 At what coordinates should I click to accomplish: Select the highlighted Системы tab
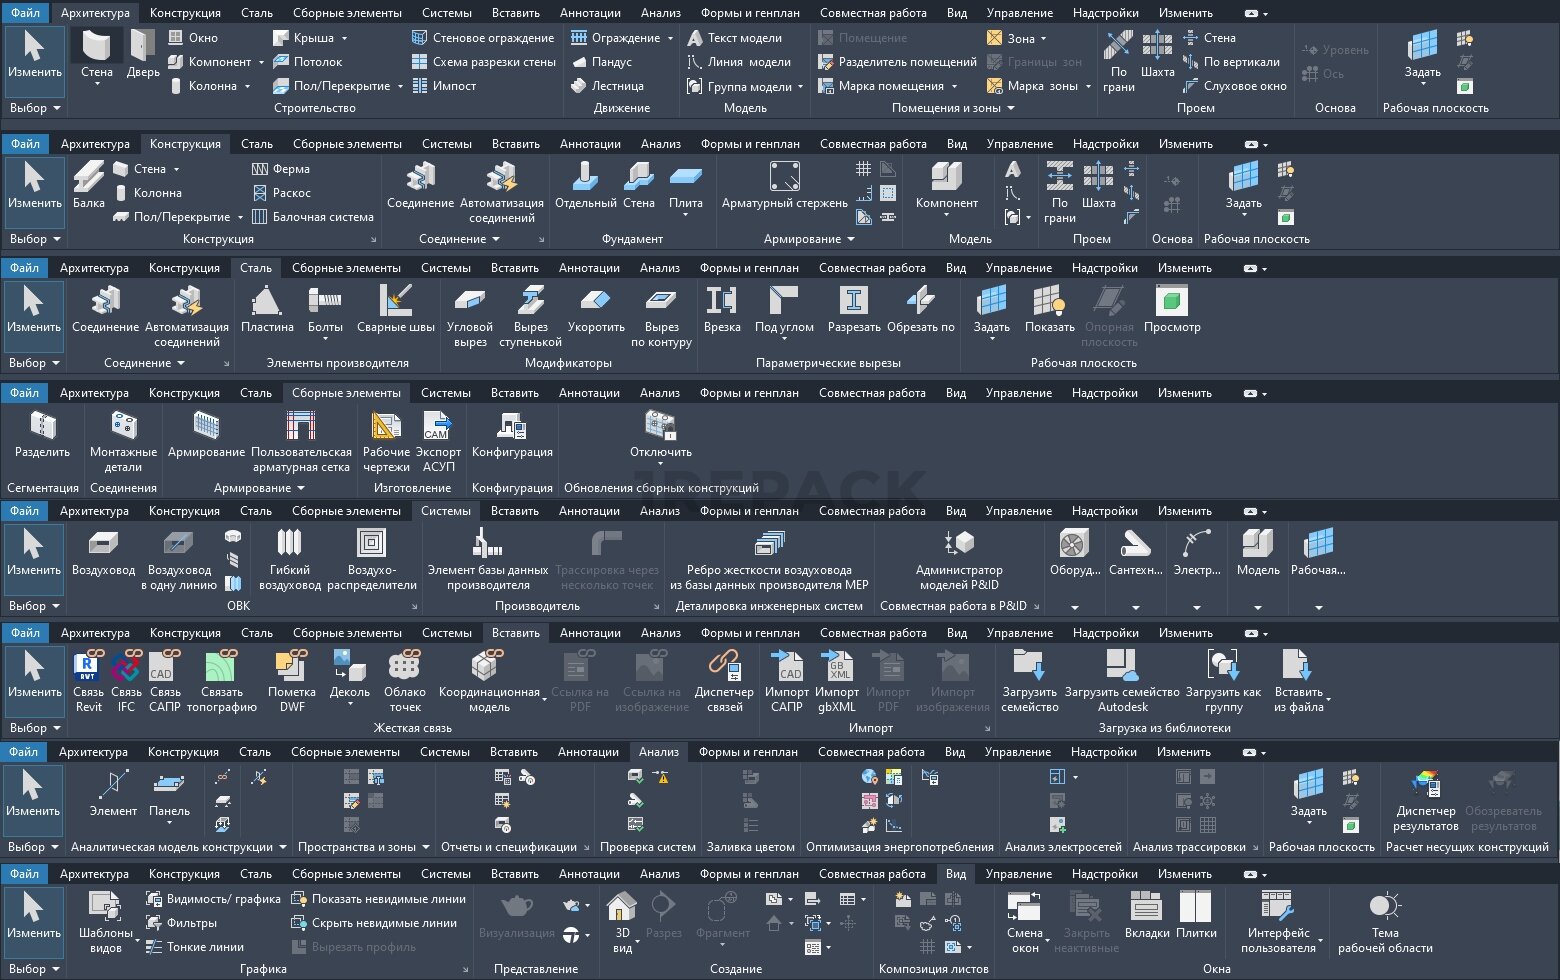(446, 511)
